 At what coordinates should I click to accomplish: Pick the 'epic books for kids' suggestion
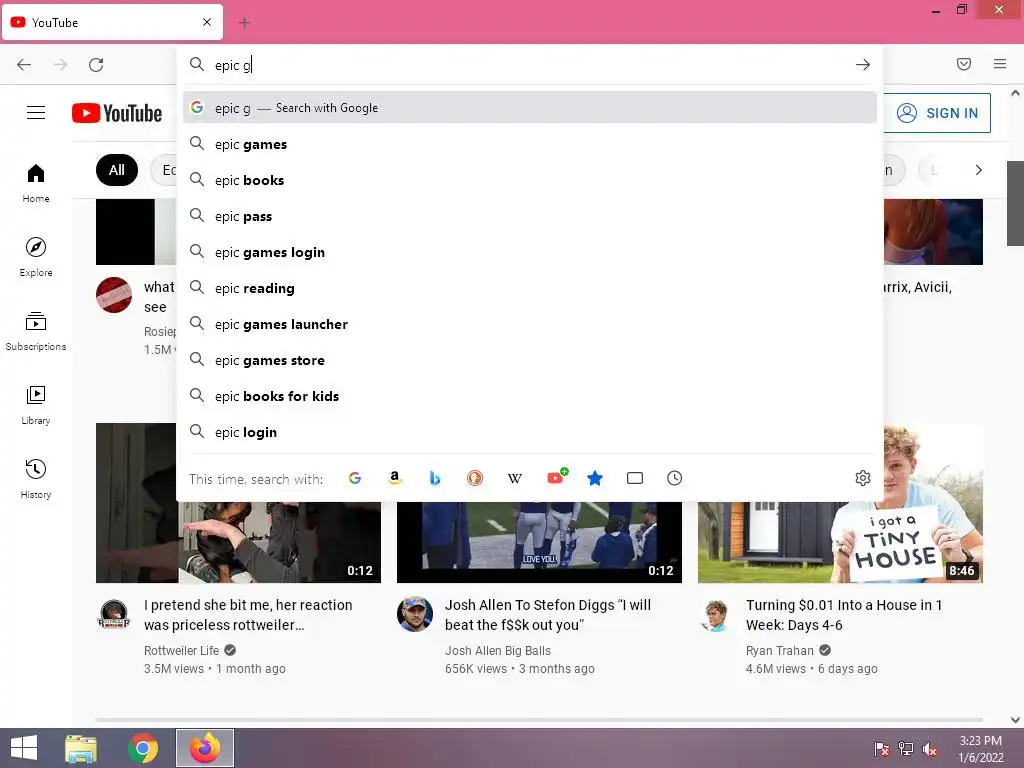point(530,396)
